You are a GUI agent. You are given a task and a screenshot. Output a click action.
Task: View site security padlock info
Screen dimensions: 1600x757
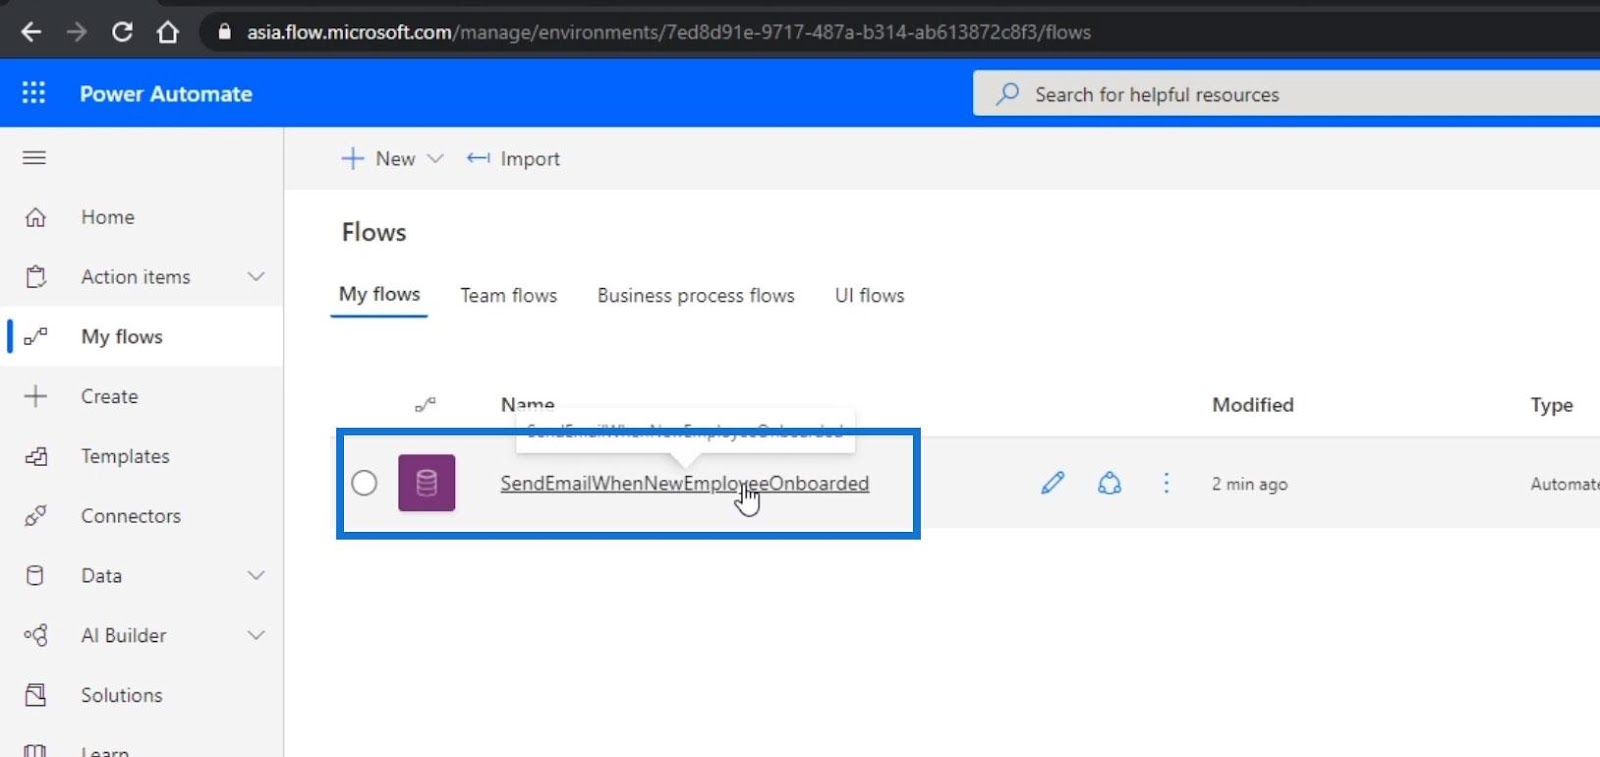[224, 32]
